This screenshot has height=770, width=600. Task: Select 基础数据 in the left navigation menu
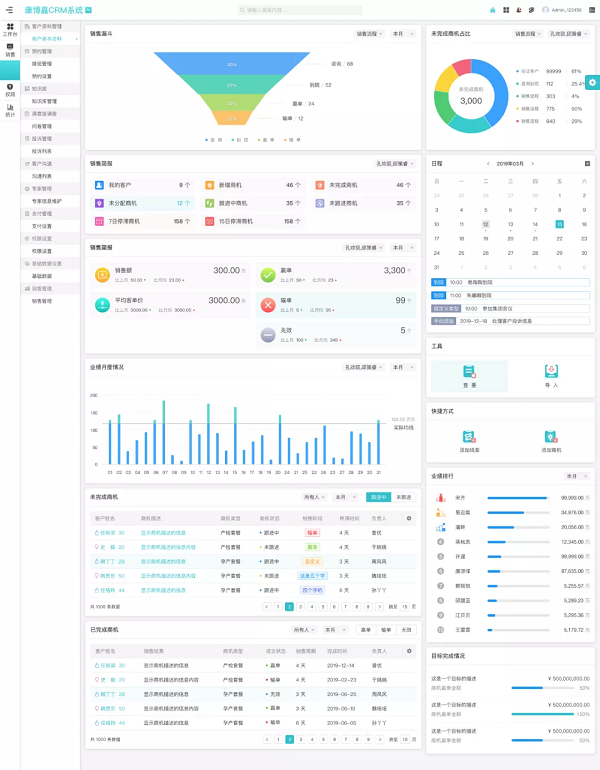tap(42, 276)
